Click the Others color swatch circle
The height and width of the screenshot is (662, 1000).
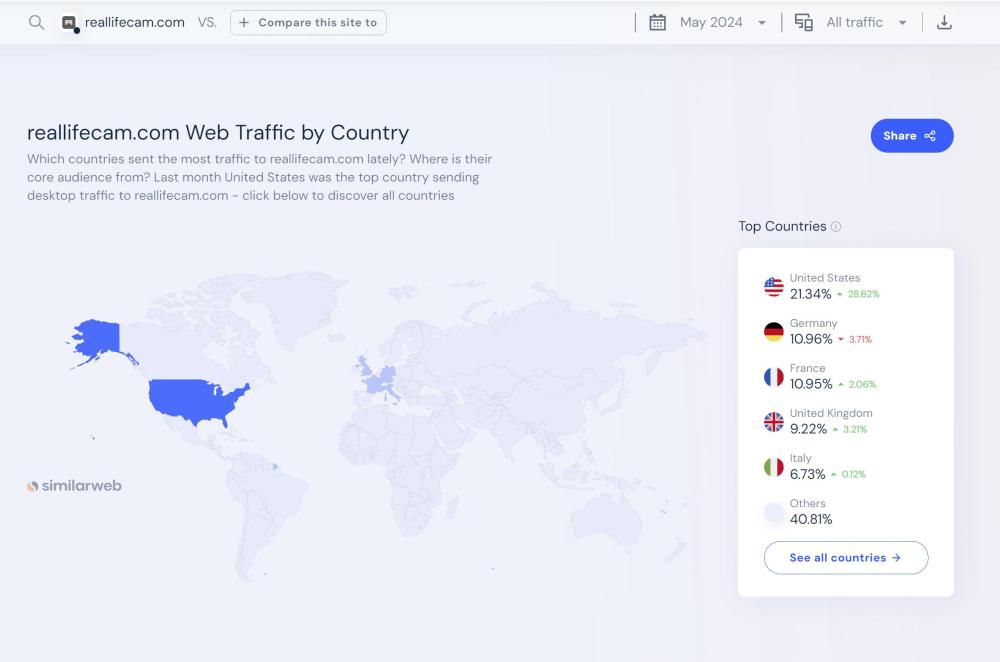tap(774, 512)
